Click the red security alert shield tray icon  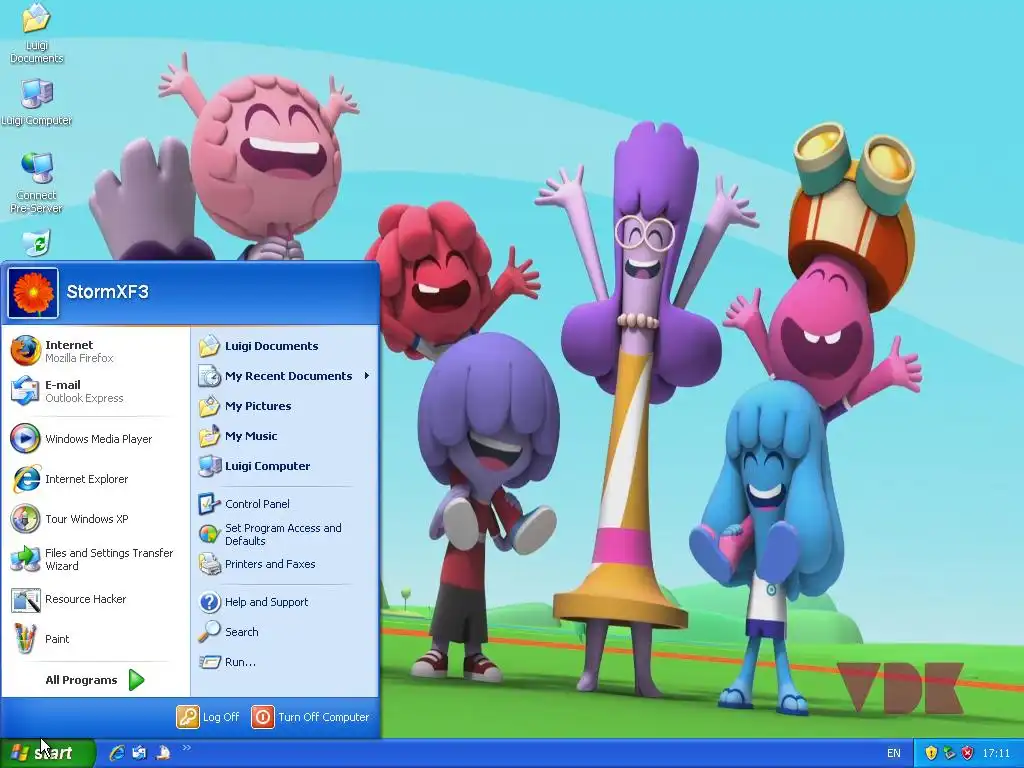tap(967, 753)
